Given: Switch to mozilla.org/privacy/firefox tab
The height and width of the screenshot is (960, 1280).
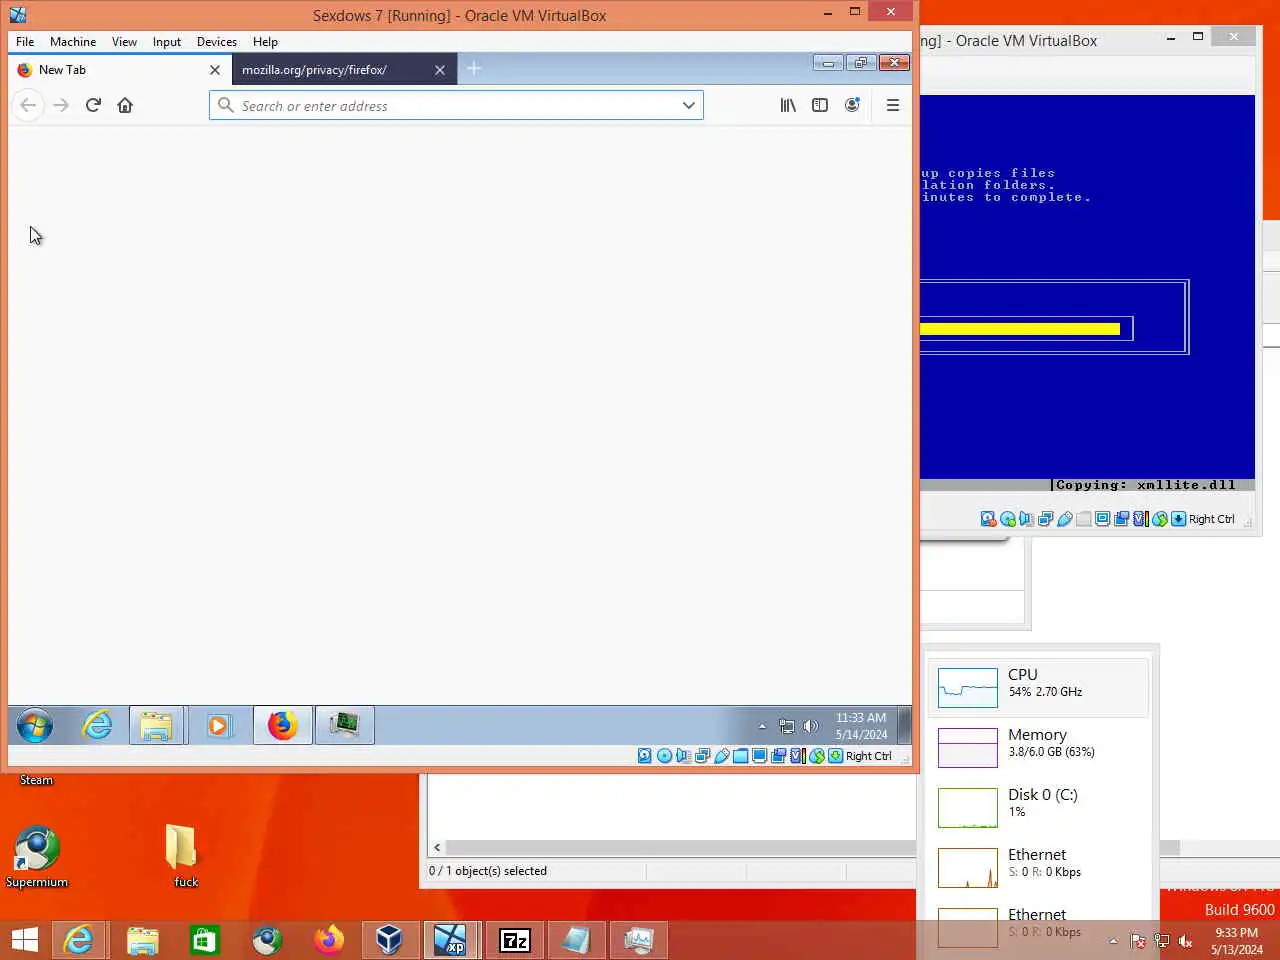Looking at the screenshot, I should [x=344, y=70].
